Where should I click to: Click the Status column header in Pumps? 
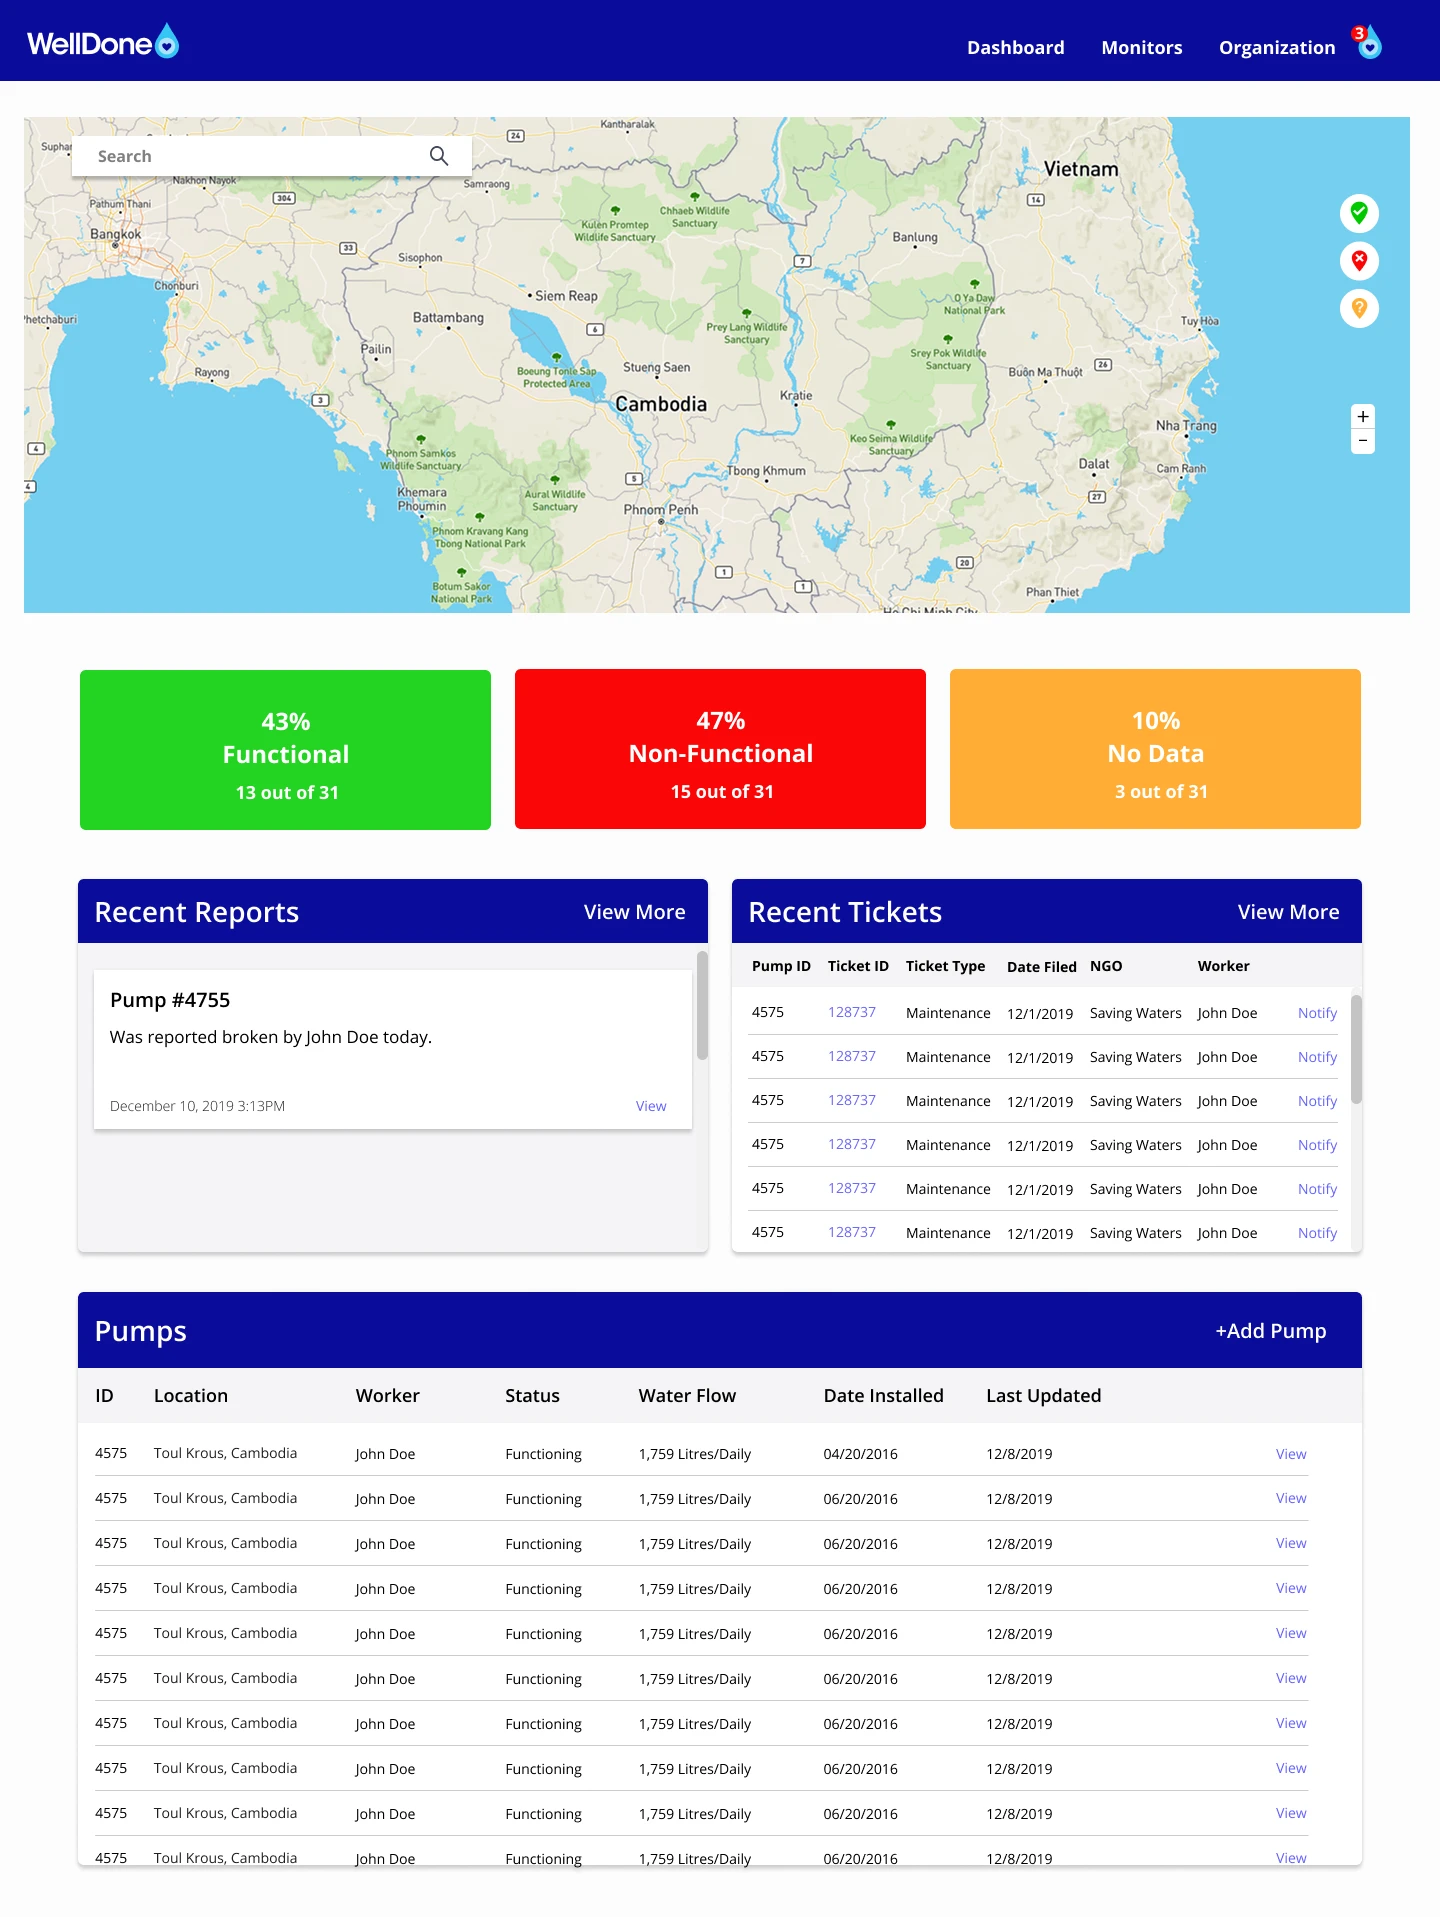click(x=532, y=1396)
